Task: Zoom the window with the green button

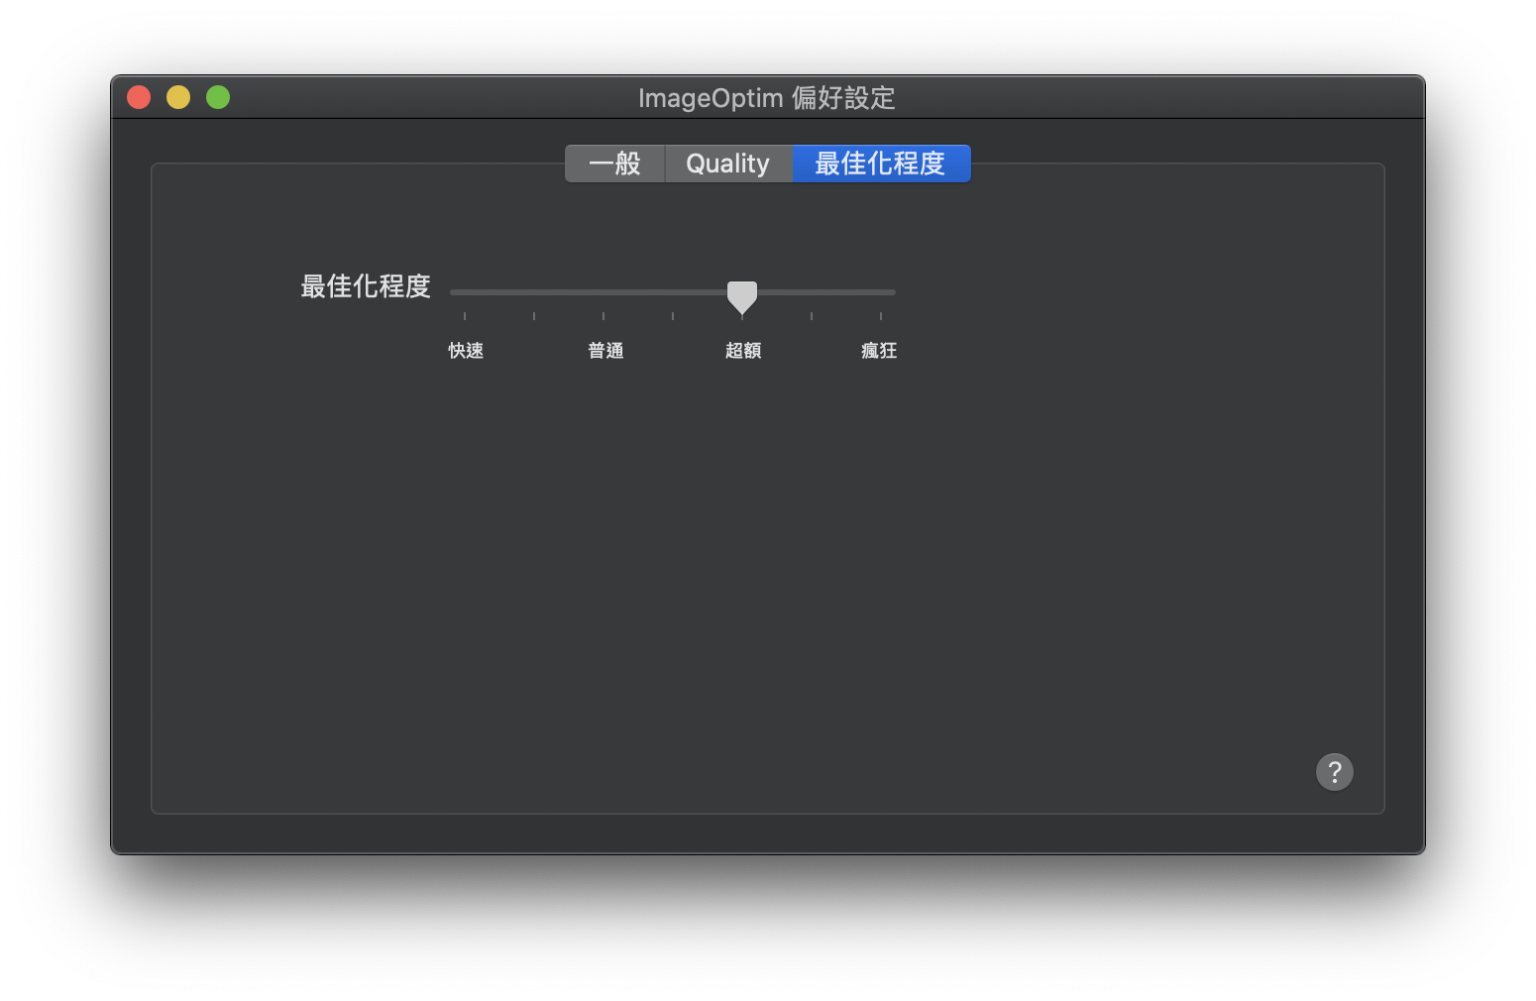Action: coord(218,97)
